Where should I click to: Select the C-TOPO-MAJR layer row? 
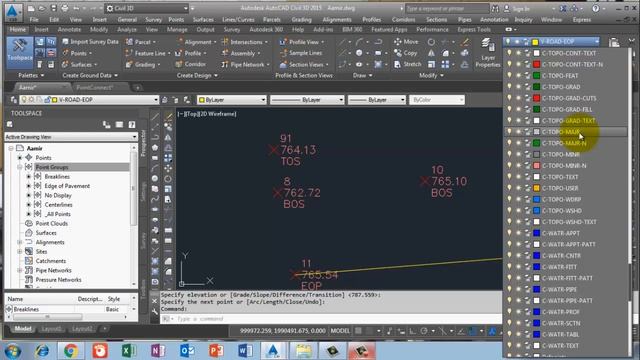565,131
